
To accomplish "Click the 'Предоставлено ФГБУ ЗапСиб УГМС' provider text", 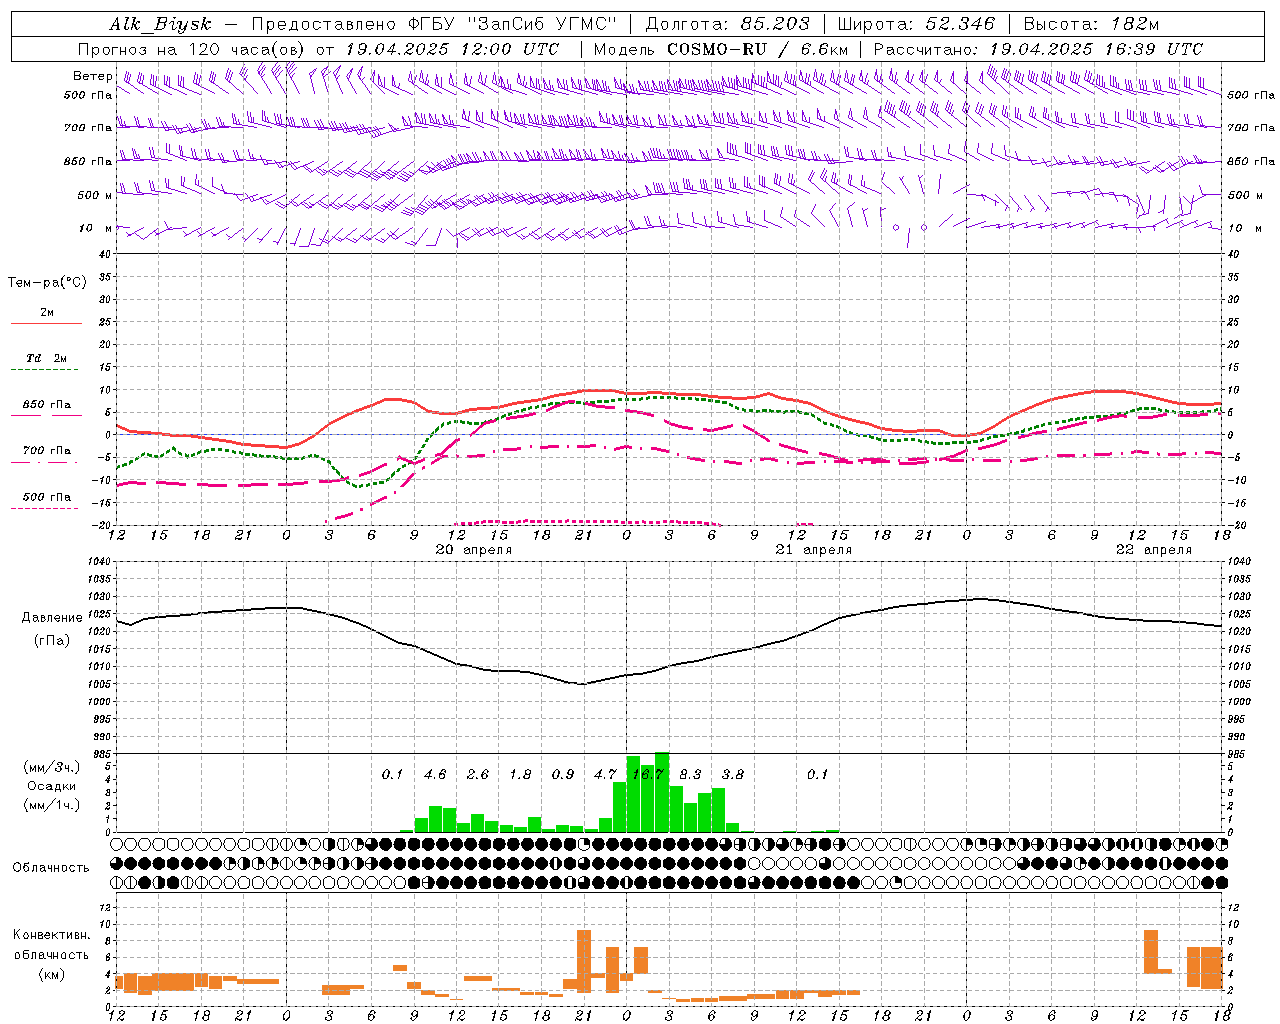I will [435, 24].
